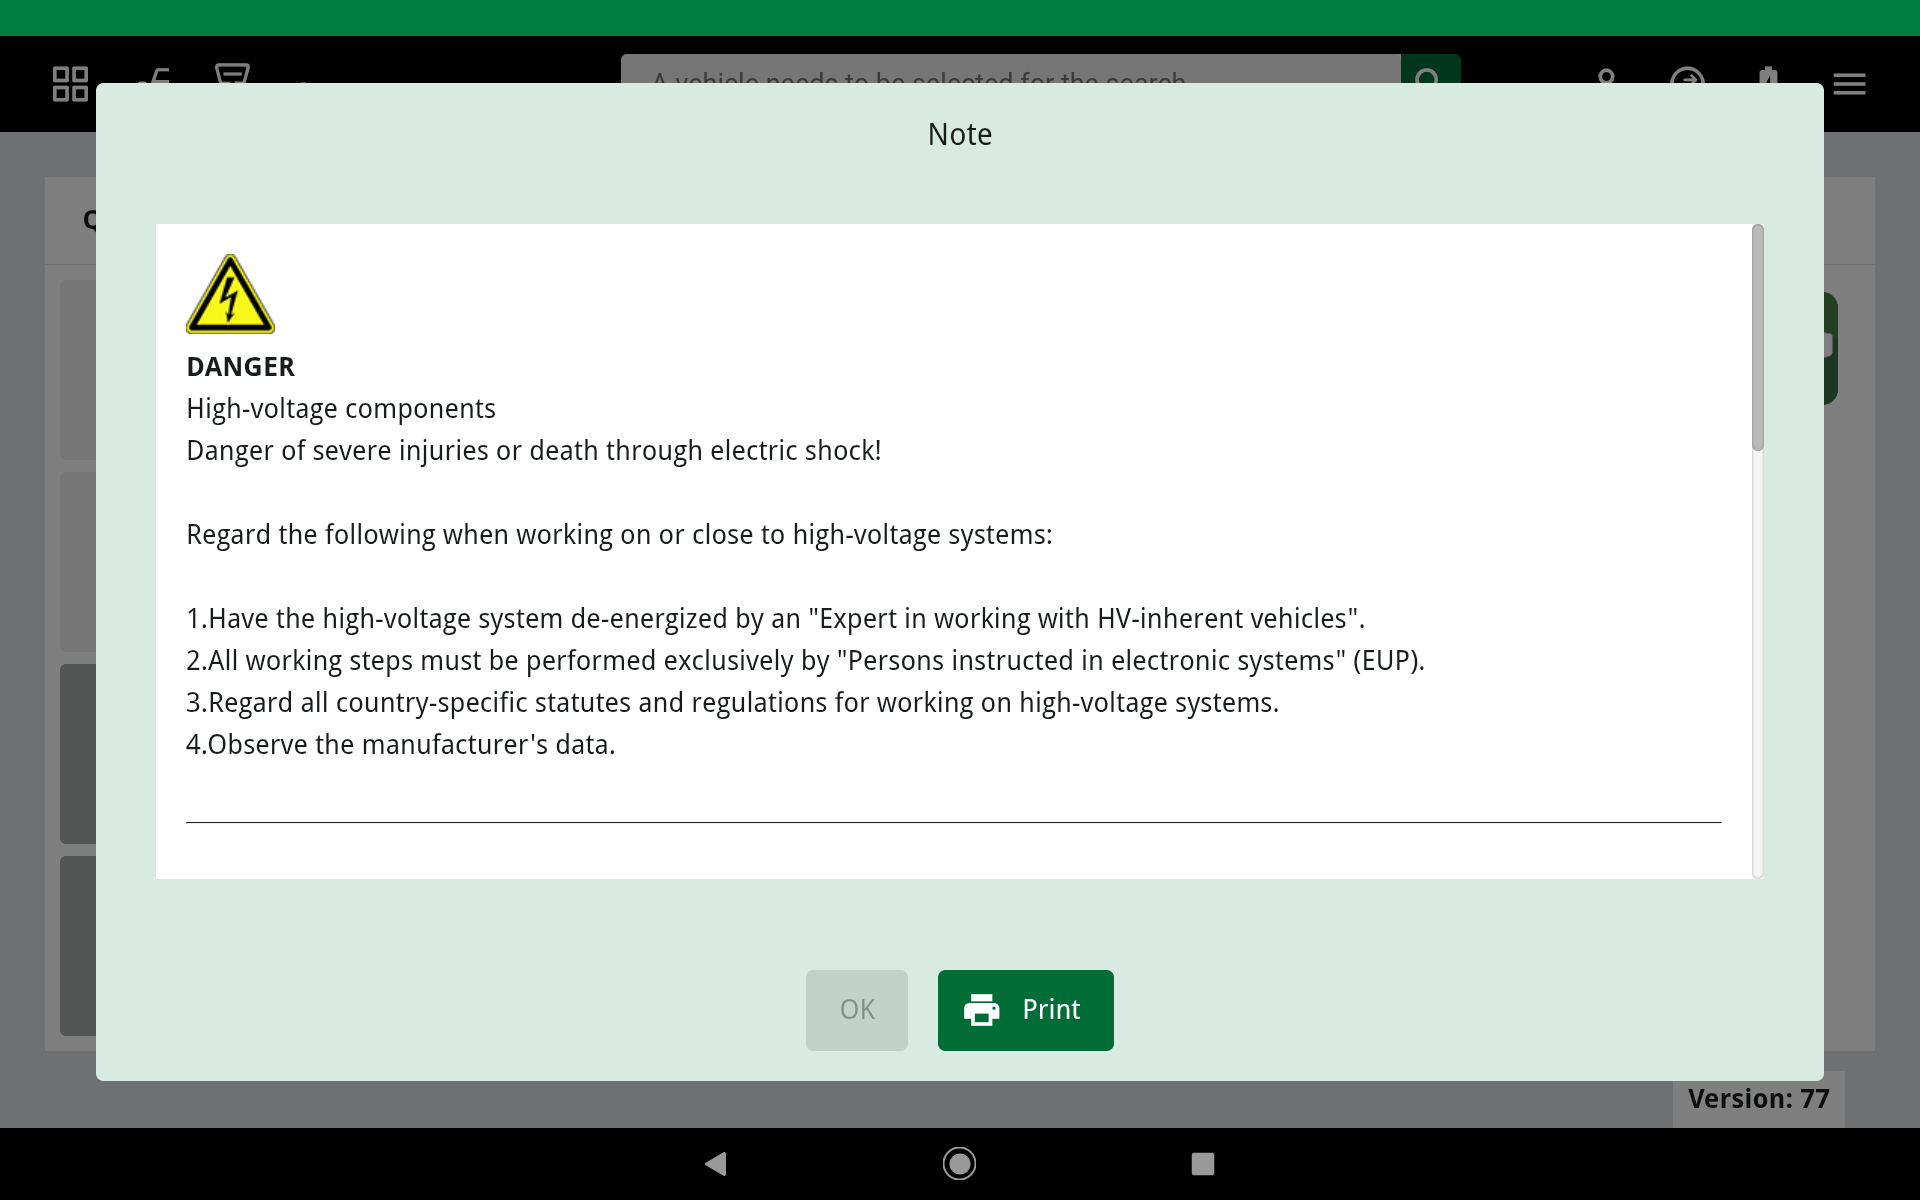Click the Version: 77 label
The width and height of the screenshot is (1920, 1200).
coord(1758,1098)
